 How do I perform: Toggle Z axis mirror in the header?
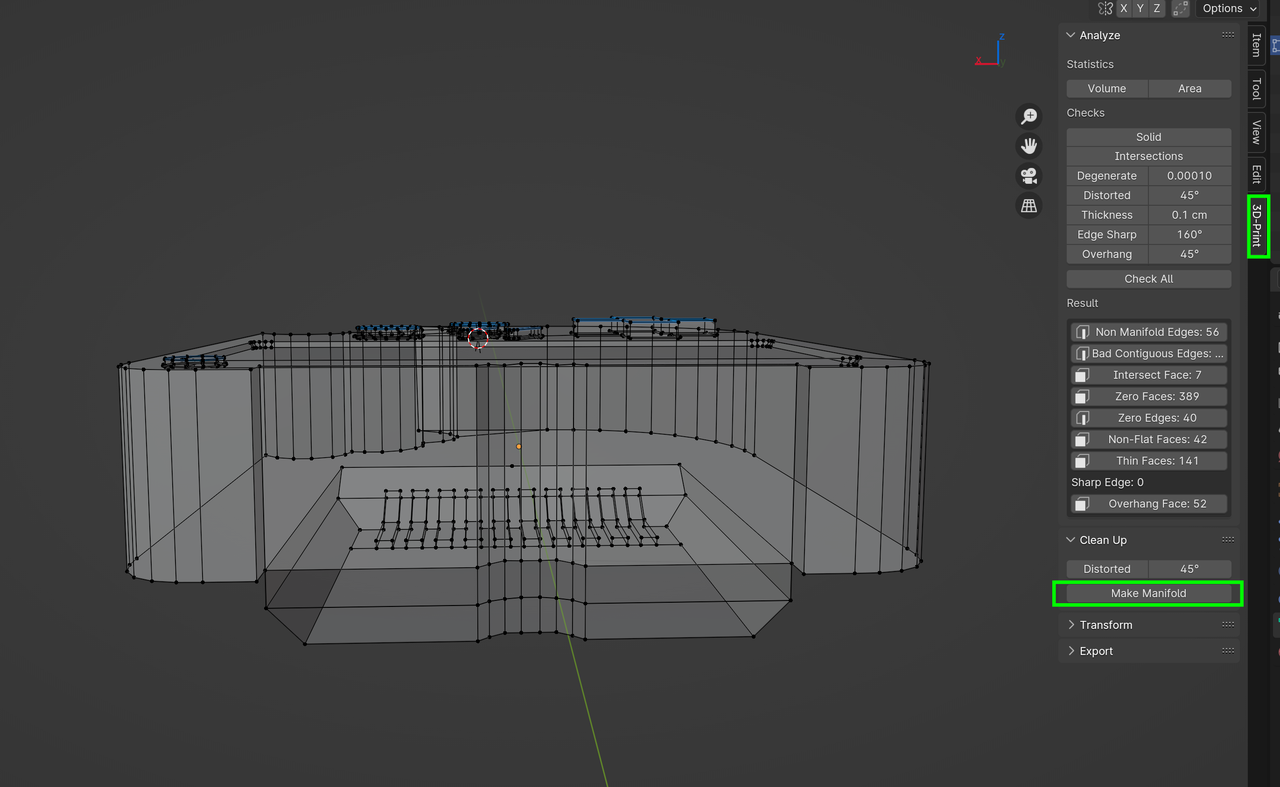click(x=1156, y=8)
